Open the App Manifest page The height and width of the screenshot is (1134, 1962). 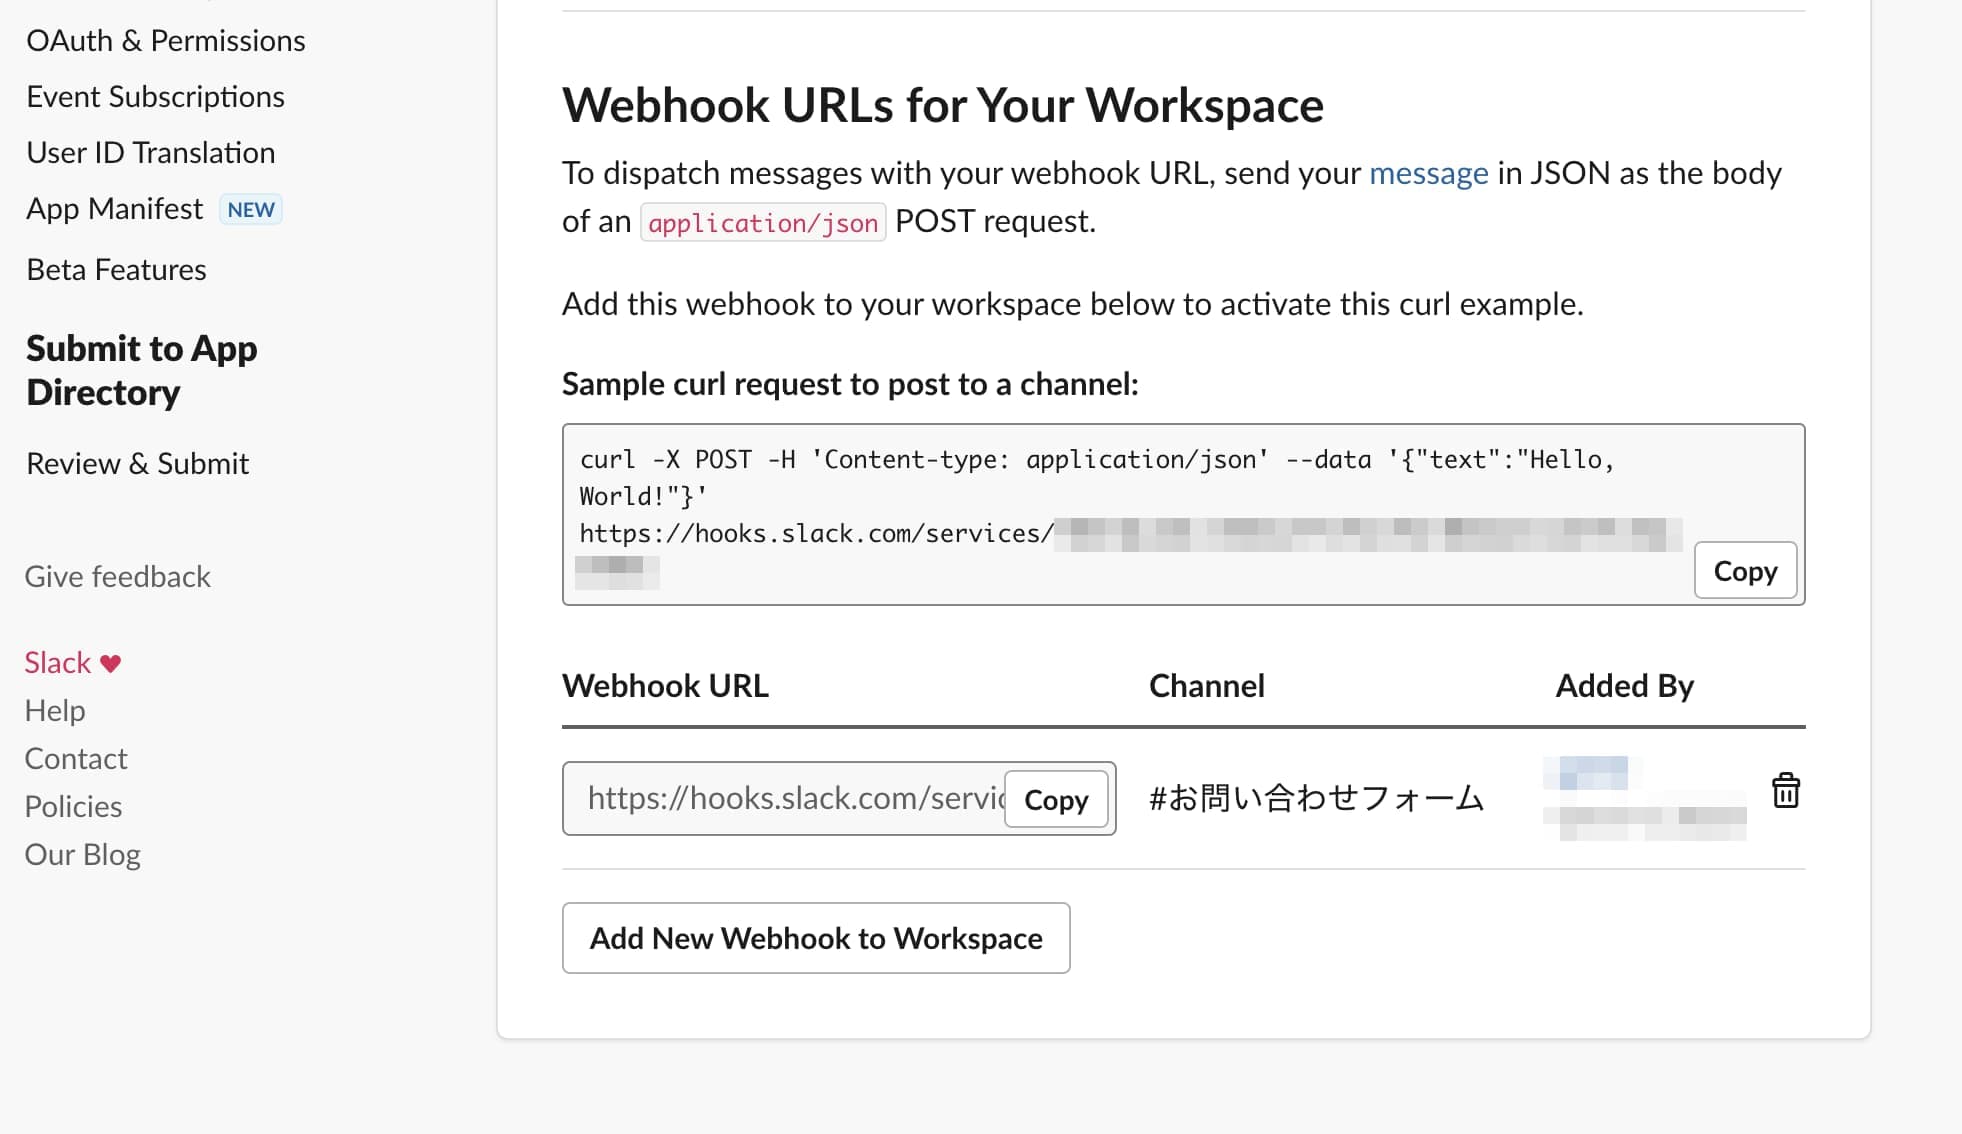click(115, 208)
